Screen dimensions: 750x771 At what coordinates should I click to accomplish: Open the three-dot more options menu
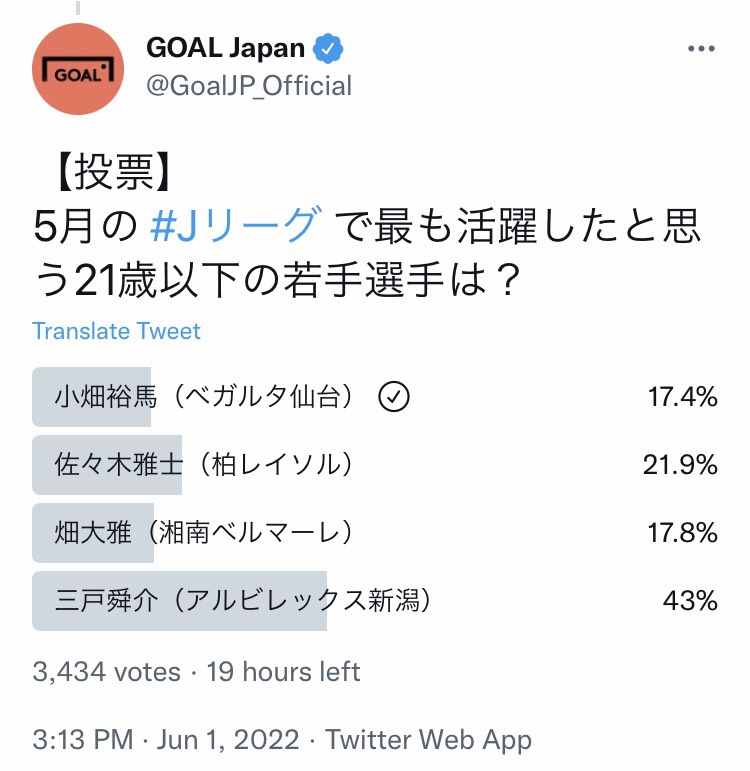[x=700, y=49]
